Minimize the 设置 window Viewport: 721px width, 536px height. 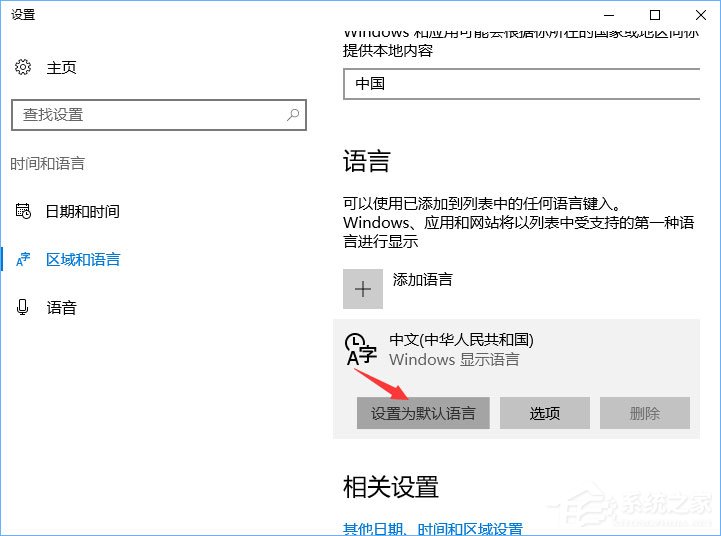[x=609, y=15]
